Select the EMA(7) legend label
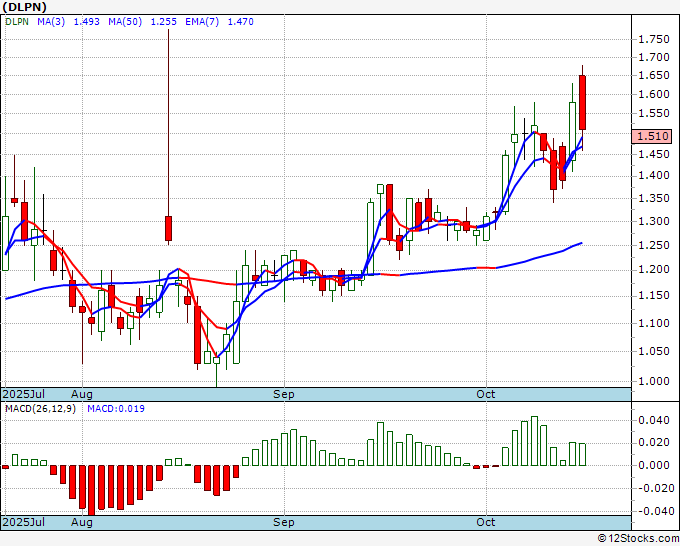The height and width of the screenshot is (546, 680). pyautogui.click(x=202, y=22)
